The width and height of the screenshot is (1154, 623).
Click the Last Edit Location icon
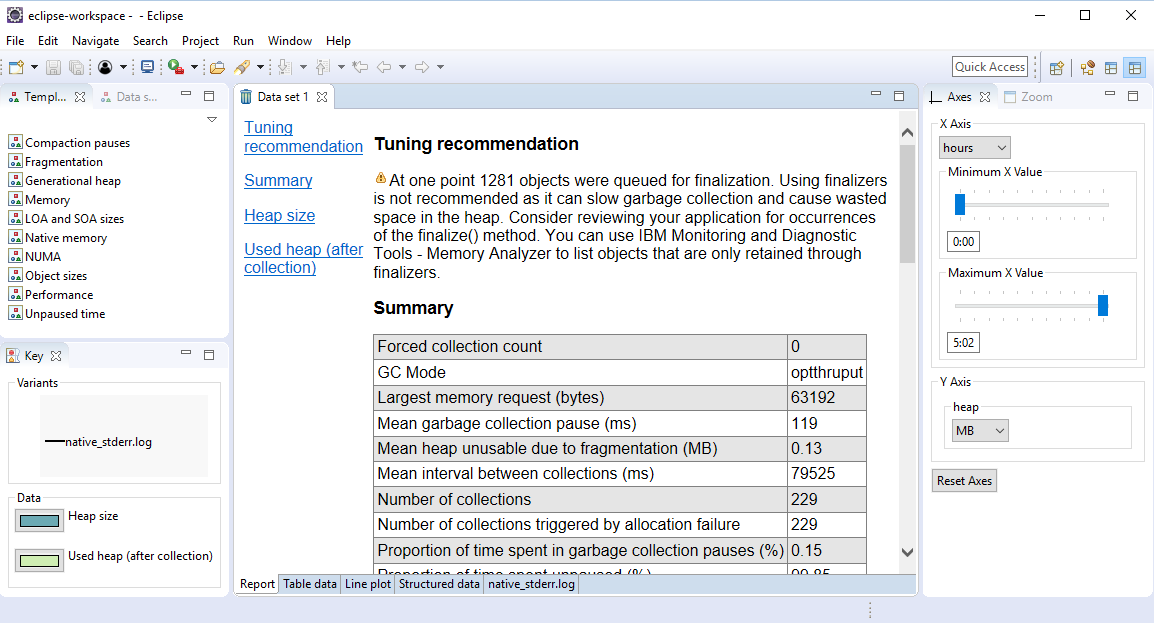[360, 68]
